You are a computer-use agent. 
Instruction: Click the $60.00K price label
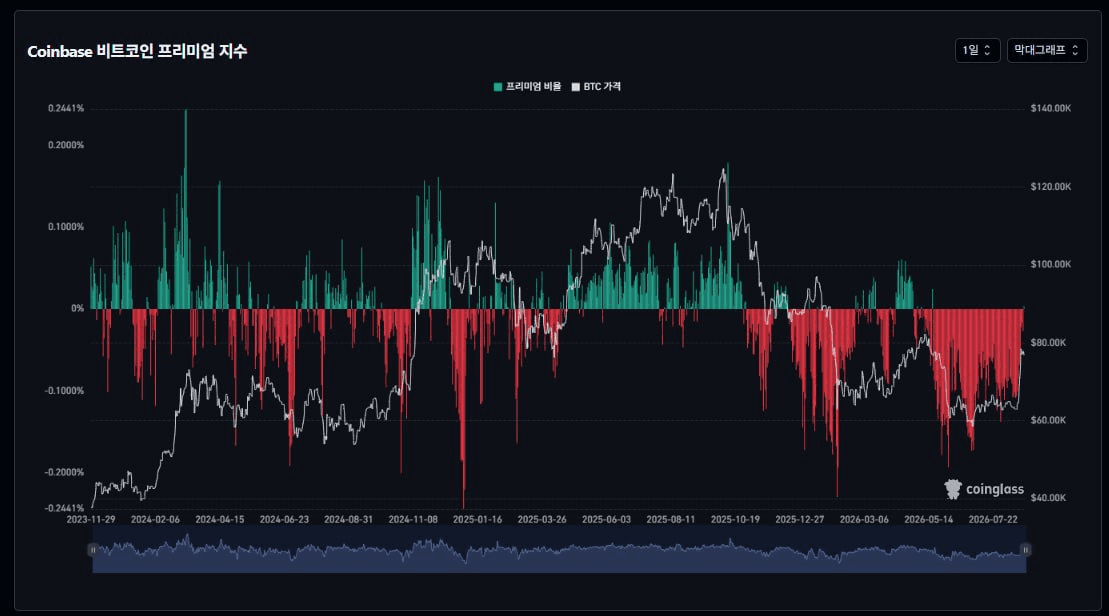point(1048,420)
